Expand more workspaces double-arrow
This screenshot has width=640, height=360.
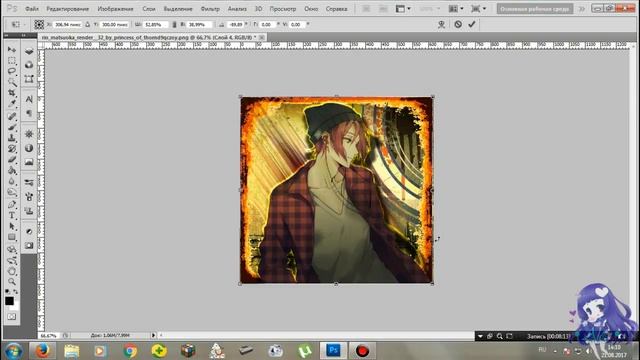(582, 9)
